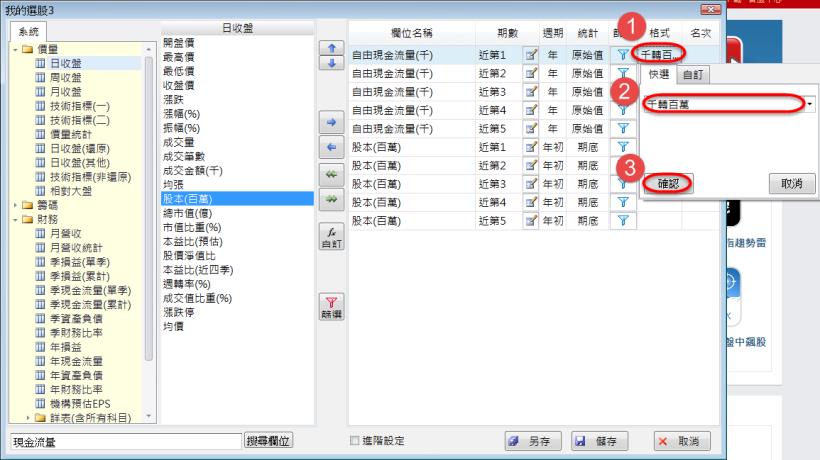
Task: Collapse the 價量 folder in tree
Action: pos(15,49)
